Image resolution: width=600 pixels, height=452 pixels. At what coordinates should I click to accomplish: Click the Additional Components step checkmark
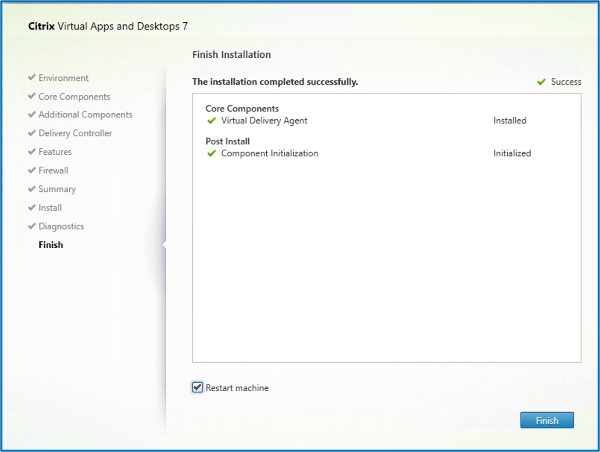(x=32, y=114)
